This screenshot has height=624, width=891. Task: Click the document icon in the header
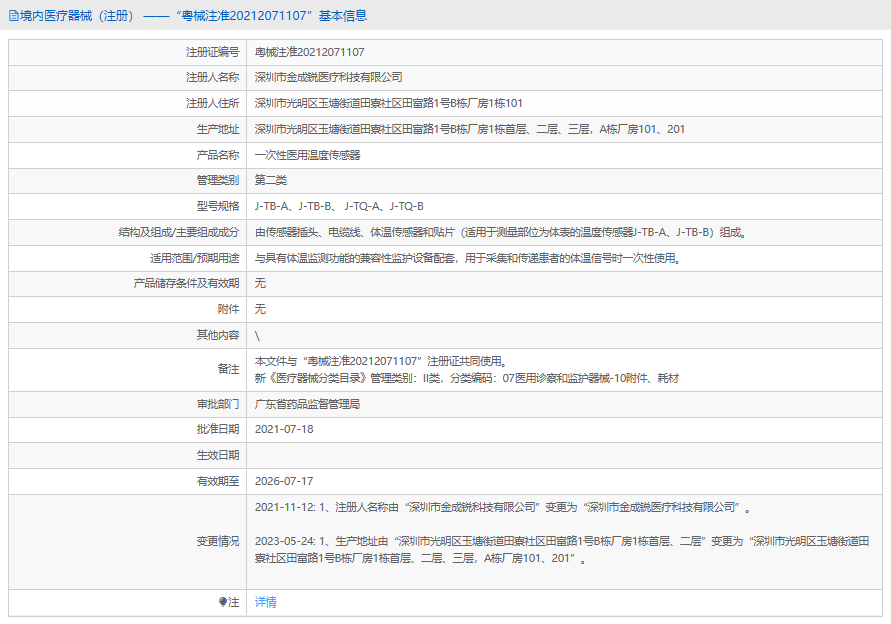pyautogui.click(x=14, y=16)
